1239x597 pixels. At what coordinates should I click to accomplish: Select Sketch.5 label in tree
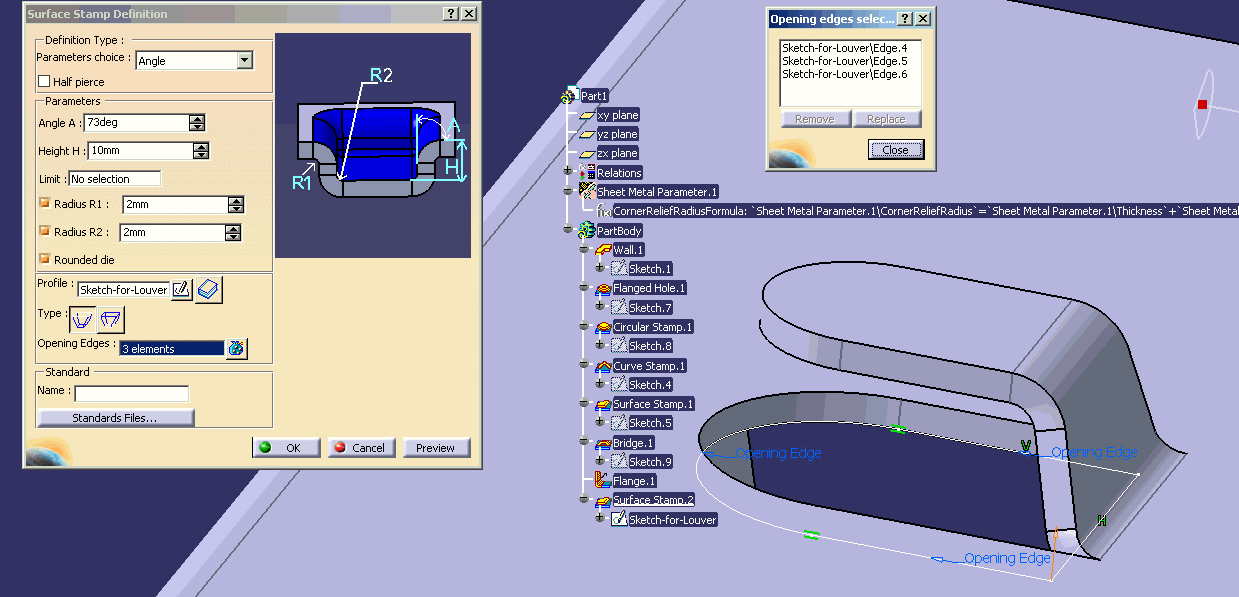click(x=650, y=423)
